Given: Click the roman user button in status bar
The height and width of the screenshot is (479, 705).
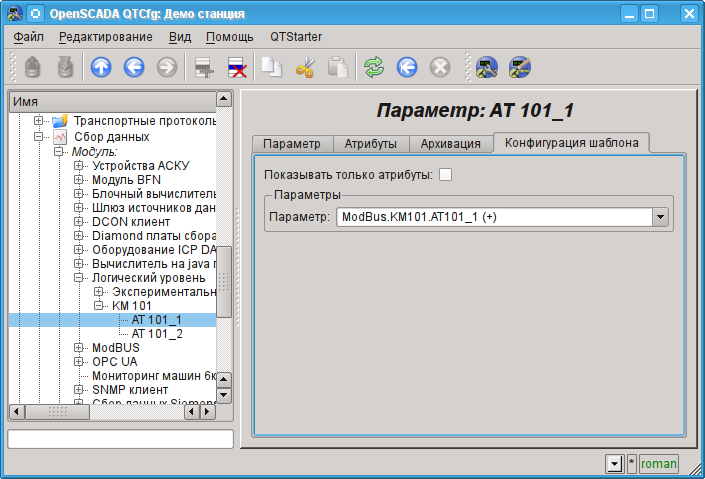Looking at the screenshot, I should click(658, 464).
